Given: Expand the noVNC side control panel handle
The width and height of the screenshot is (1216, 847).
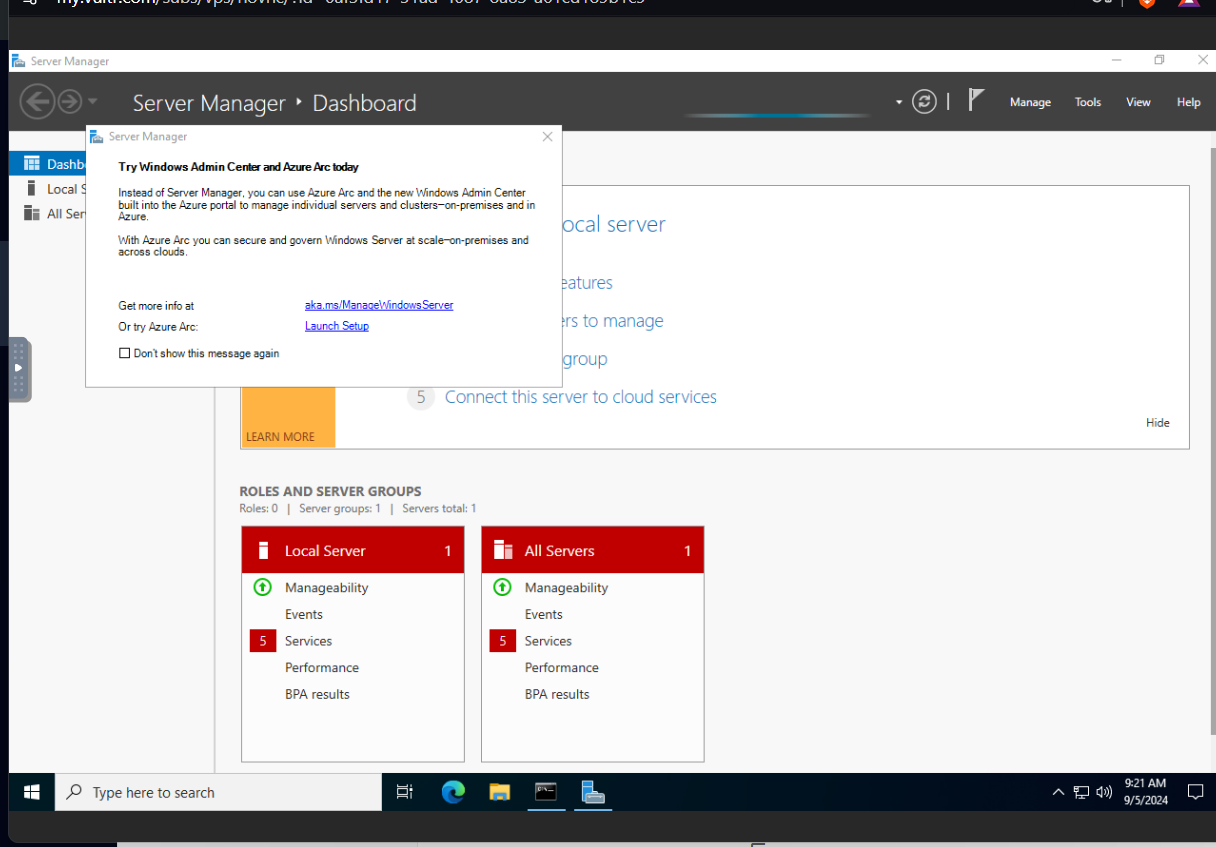Looking at the screenshot, I should (20, 370).
